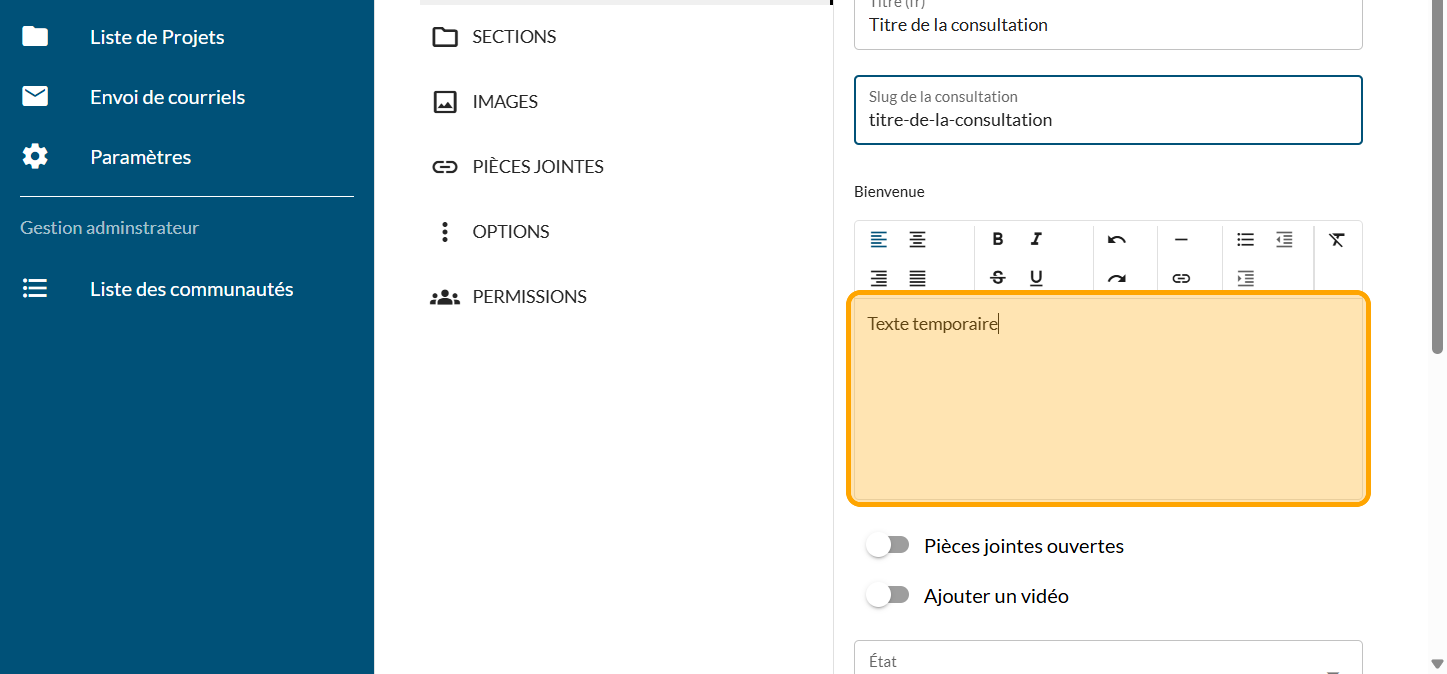
Task: Open the État dropdown
Action: pyautogui.click(x=1108, y=661)
